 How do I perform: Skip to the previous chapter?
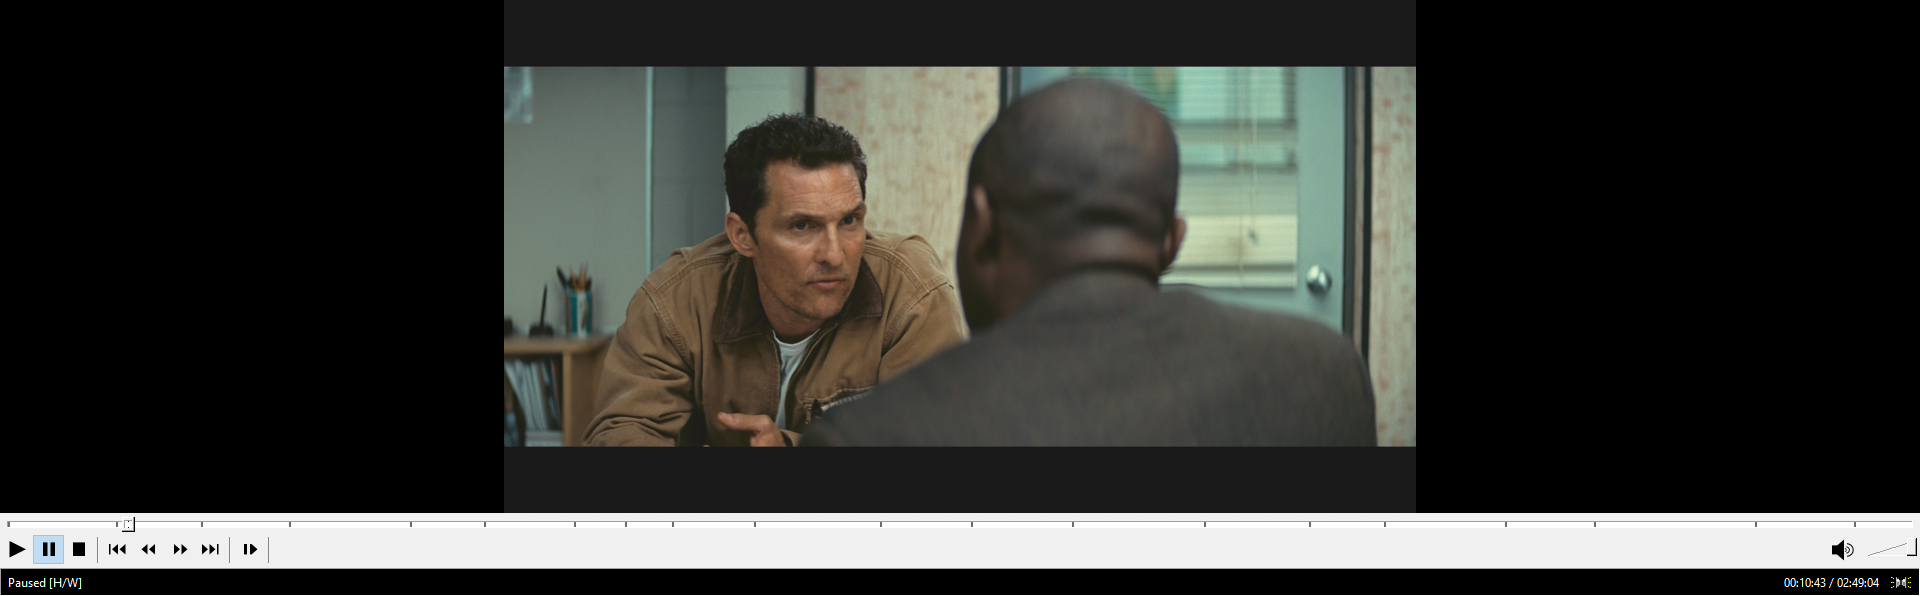(x=117, y=549)
